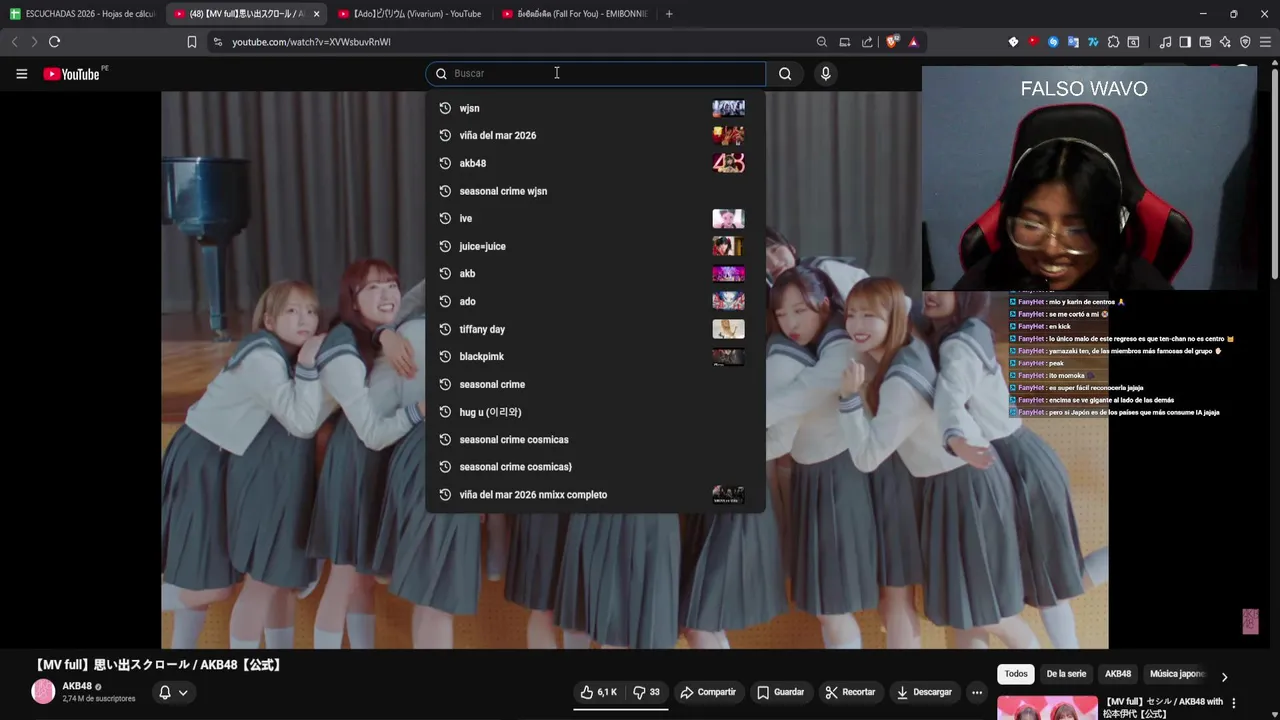Viewport: 1280px width, 720px height.
Task: Click the Compartir button
Action: click(x=708, y=692)
